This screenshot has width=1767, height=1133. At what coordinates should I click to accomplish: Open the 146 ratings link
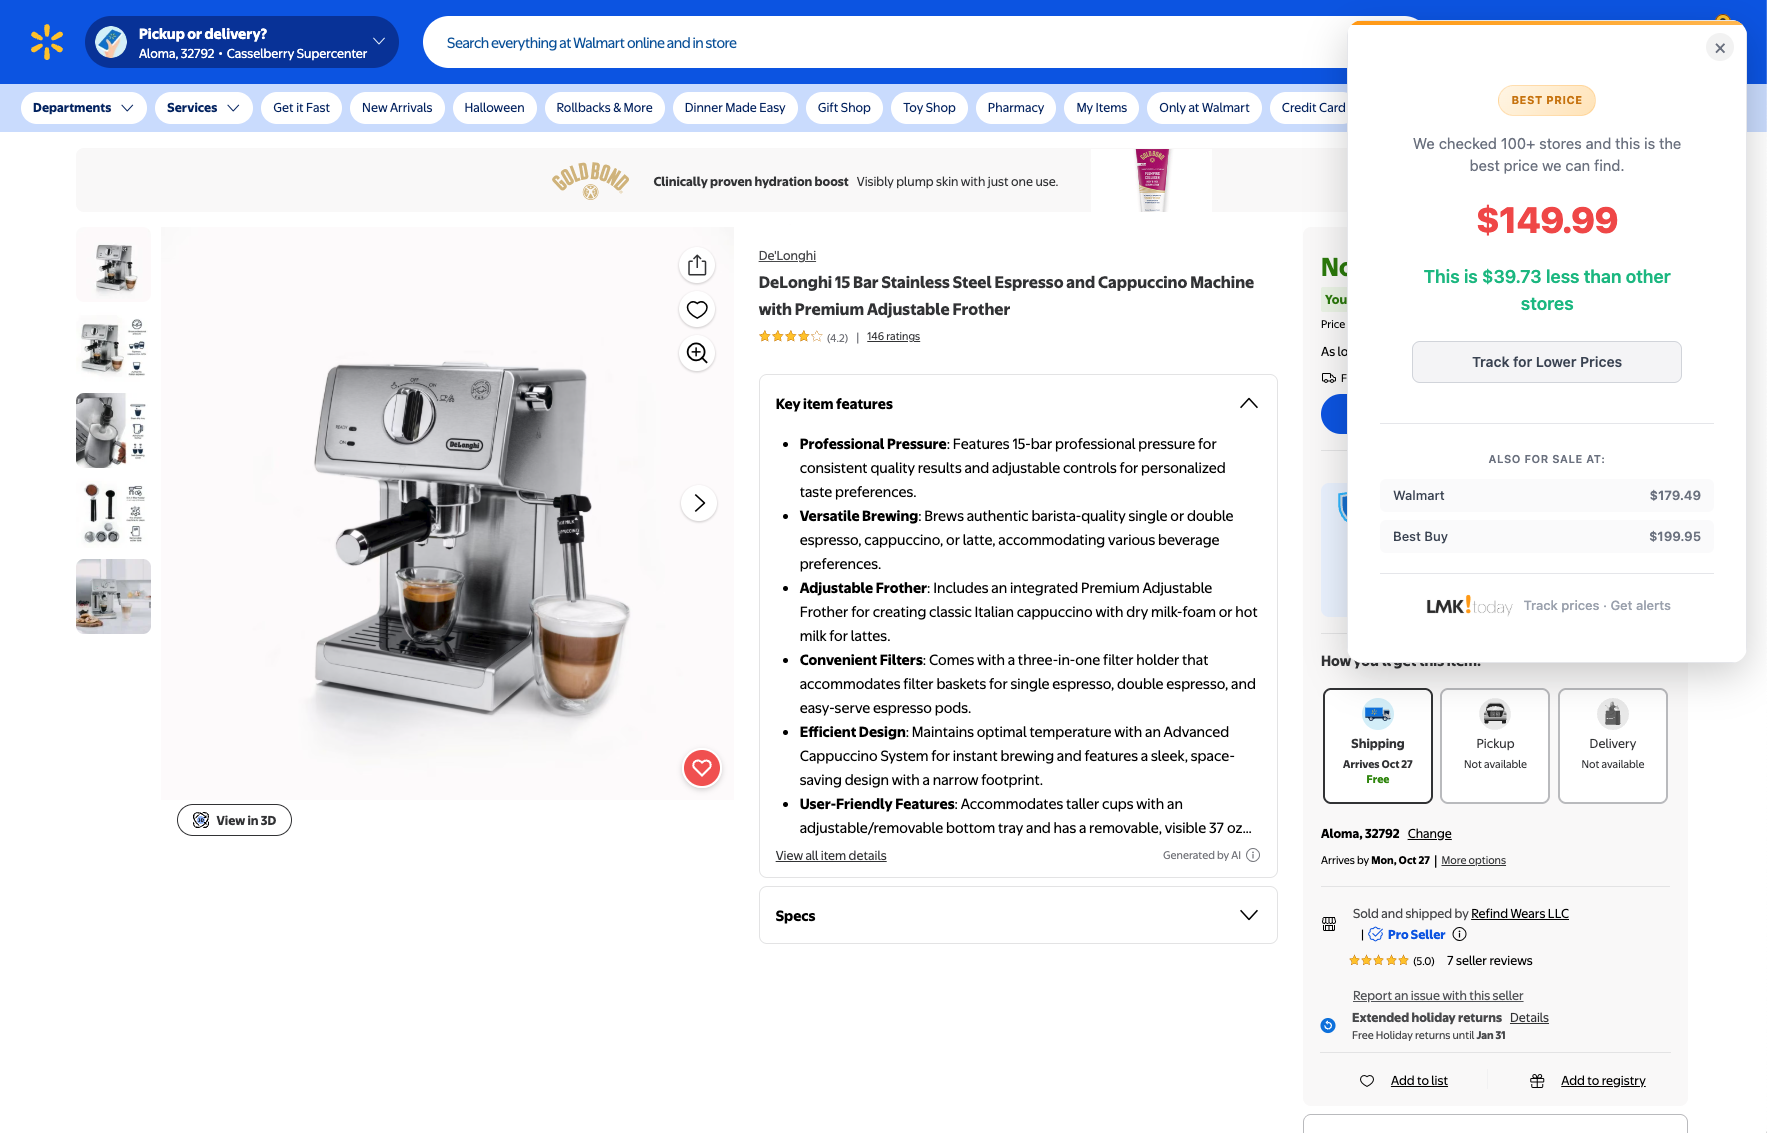click(x=893, y=337)
